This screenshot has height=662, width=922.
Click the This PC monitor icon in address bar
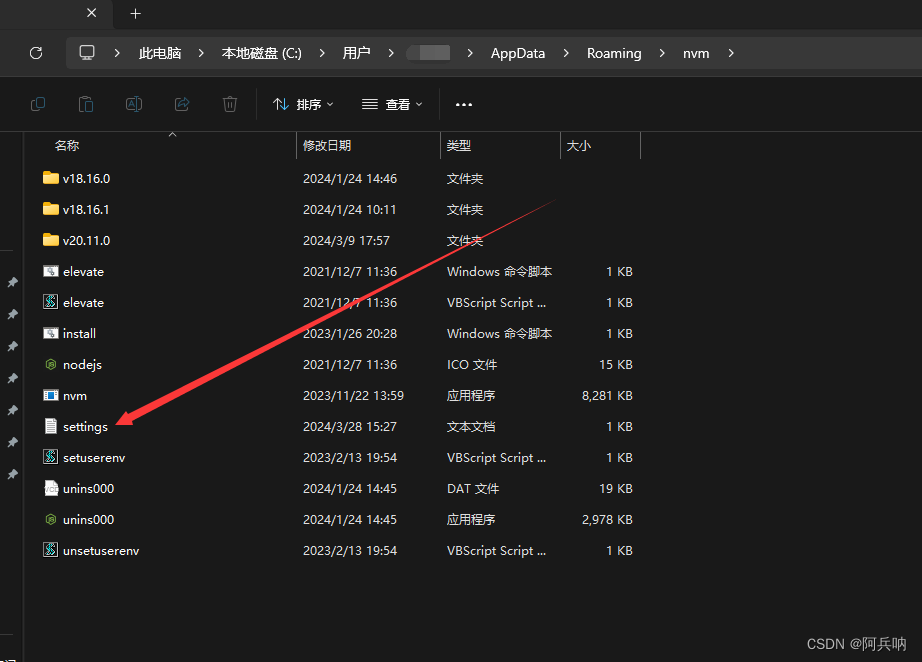[88, 53]
